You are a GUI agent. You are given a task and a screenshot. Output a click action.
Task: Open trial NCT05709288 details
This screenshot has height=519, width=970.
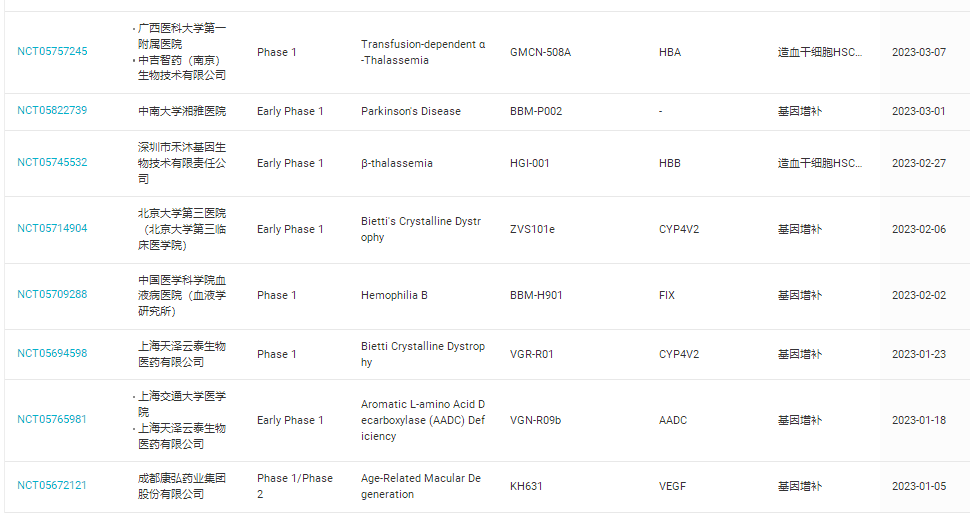52,295
